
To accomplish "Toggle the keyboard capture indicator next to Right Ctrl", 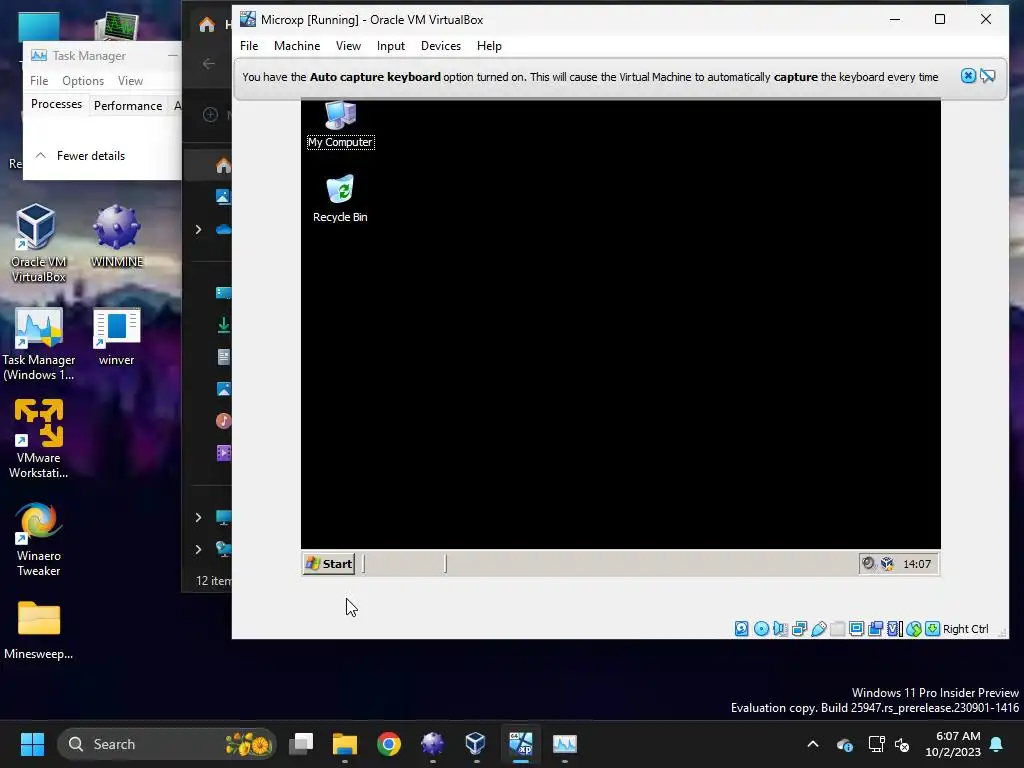I will tap(933, 629).
